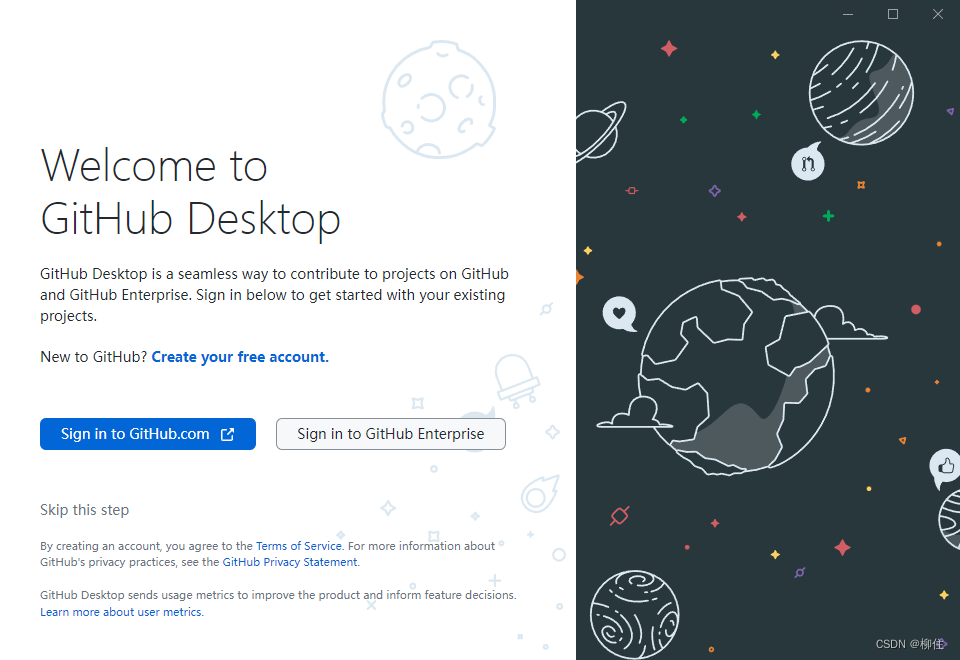Click Skip this step
The width and height of the screenshot is (960, 660).
(x=84, y=509)
